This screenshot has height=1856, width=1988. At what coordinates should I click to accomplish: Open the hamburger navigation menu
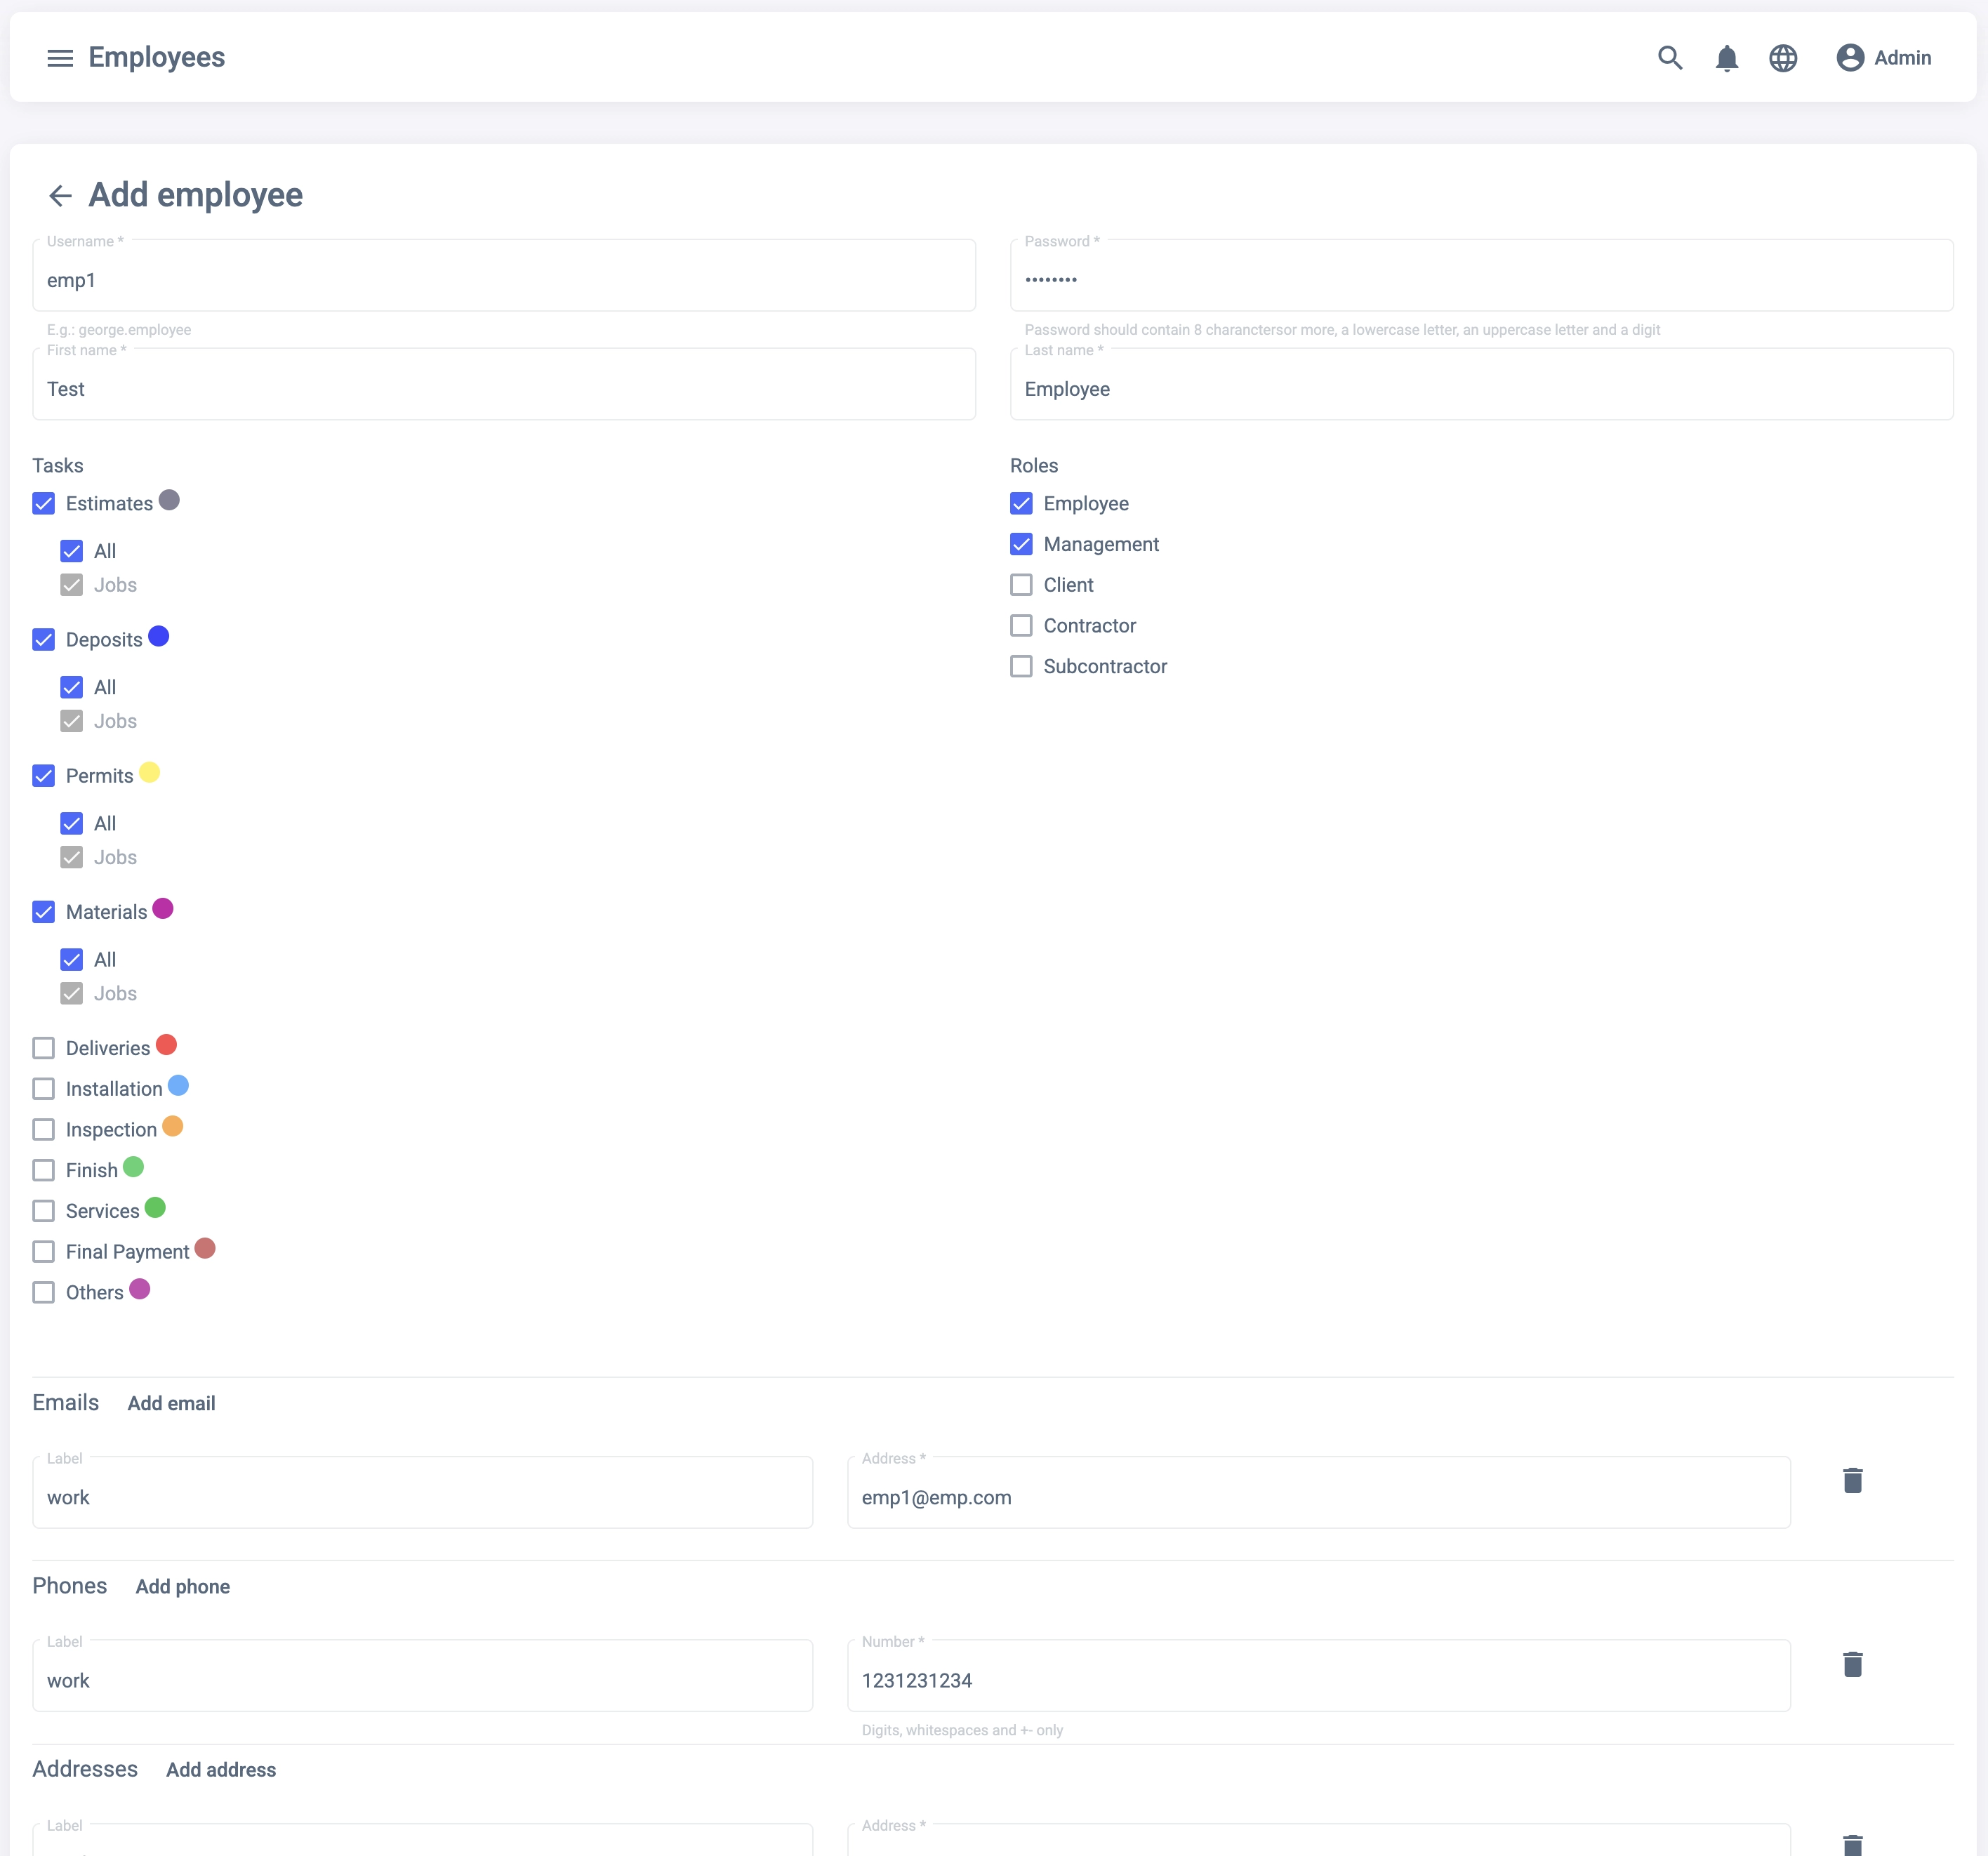[x=60, y=58]
